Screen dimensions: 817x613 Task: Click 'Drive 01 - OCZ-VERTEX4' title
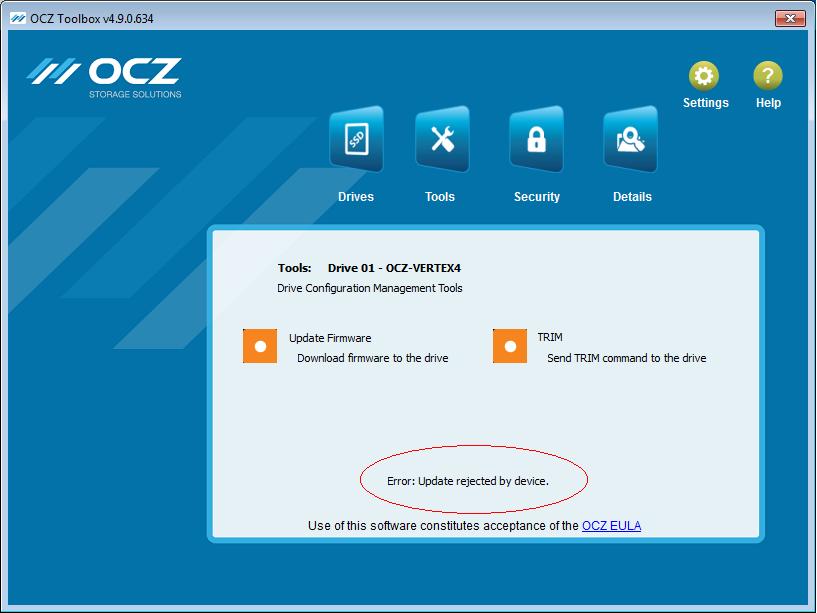[394, 268]
